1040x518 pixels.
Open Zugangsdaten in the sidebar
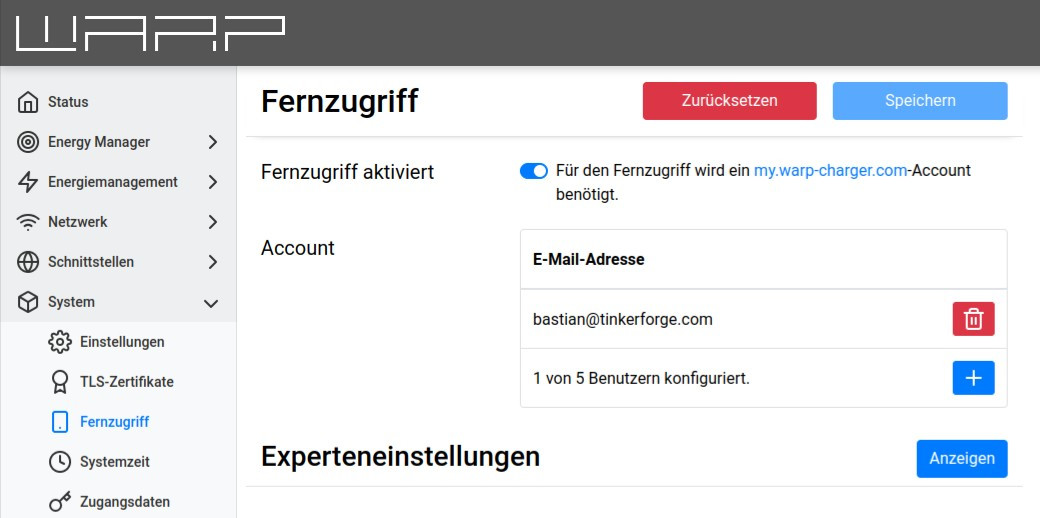click(x=124, y=502)
